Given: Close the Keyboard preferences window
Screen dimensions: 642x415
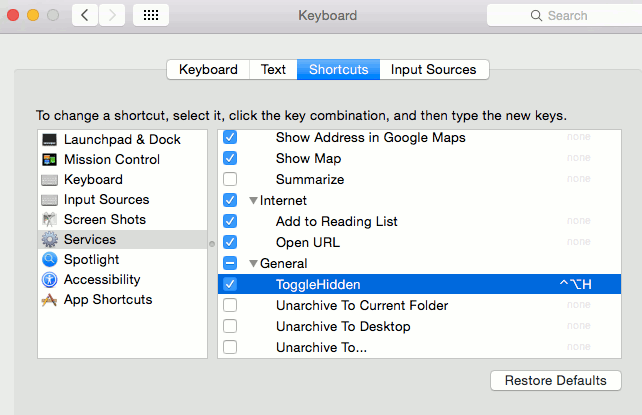Looking at the screenshot, I should [13, 15].
